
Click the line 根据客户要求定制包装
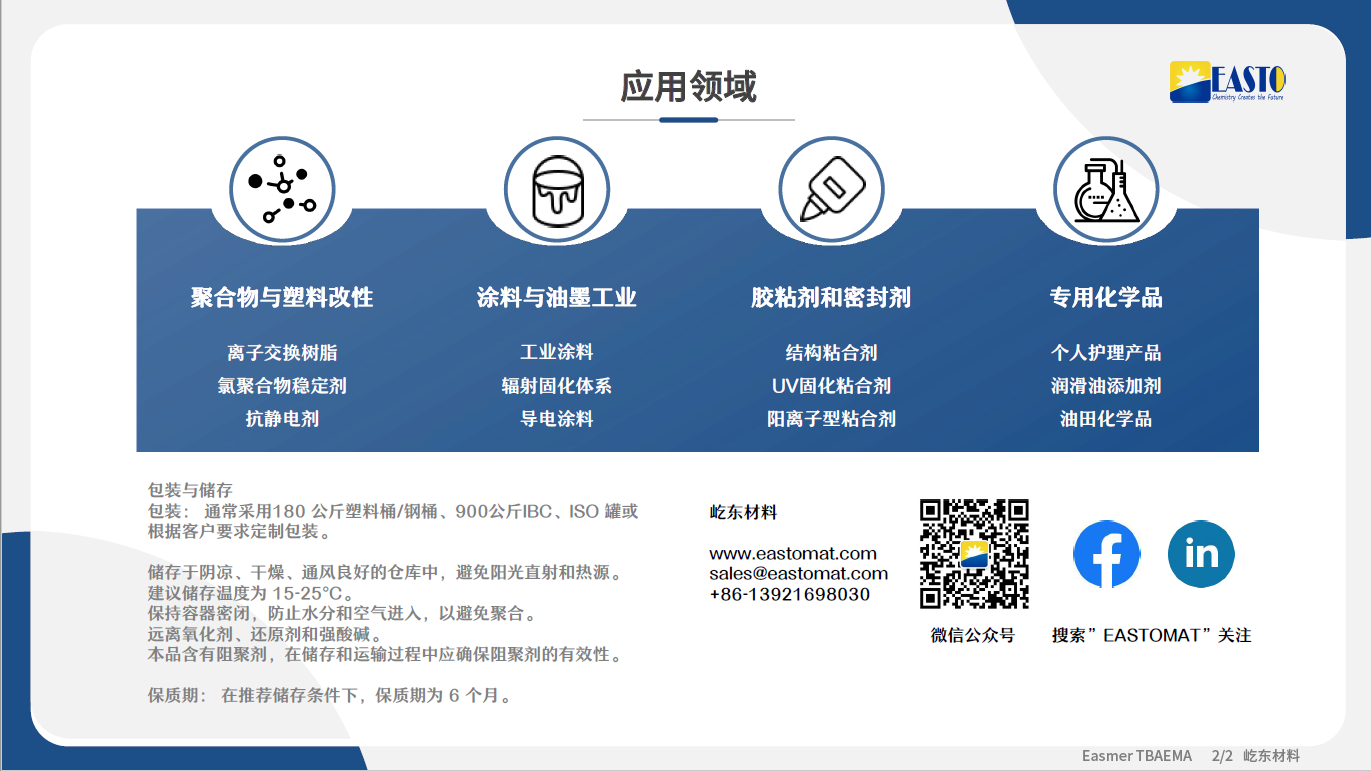[x=240, y=531]
